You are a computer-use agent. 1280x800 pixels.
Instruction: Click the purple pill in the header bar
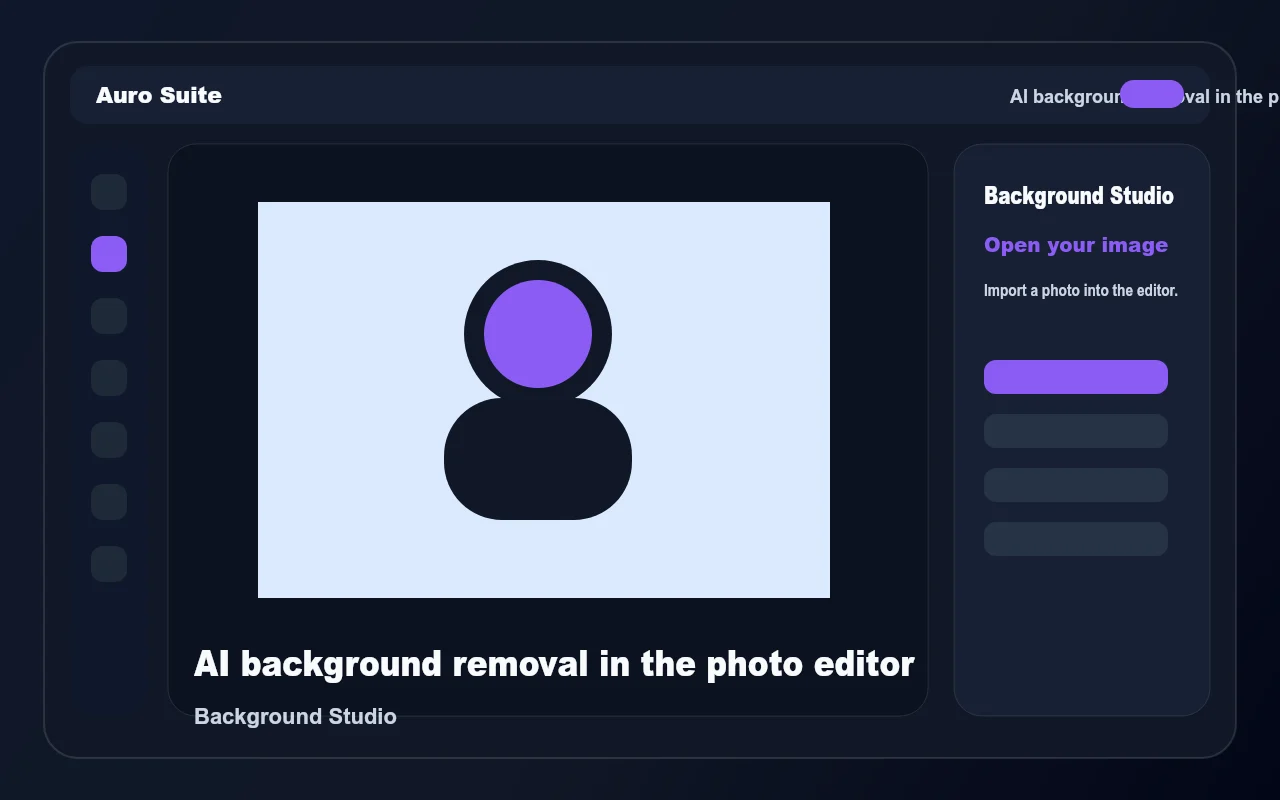(1152, 94)
